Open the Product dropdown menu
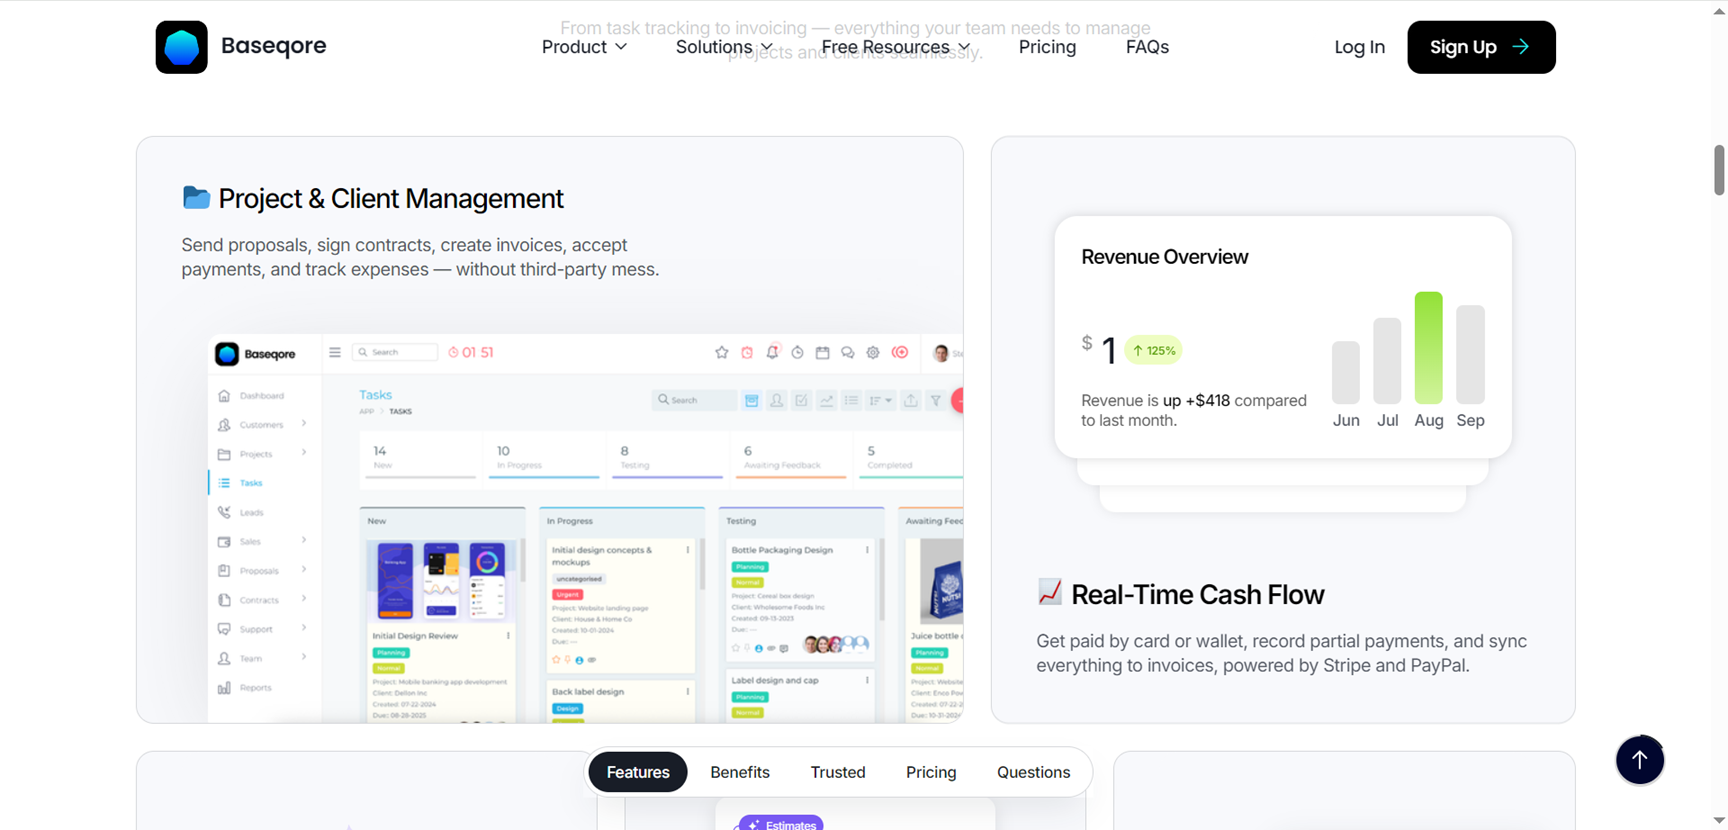 [x=584, y=47]
